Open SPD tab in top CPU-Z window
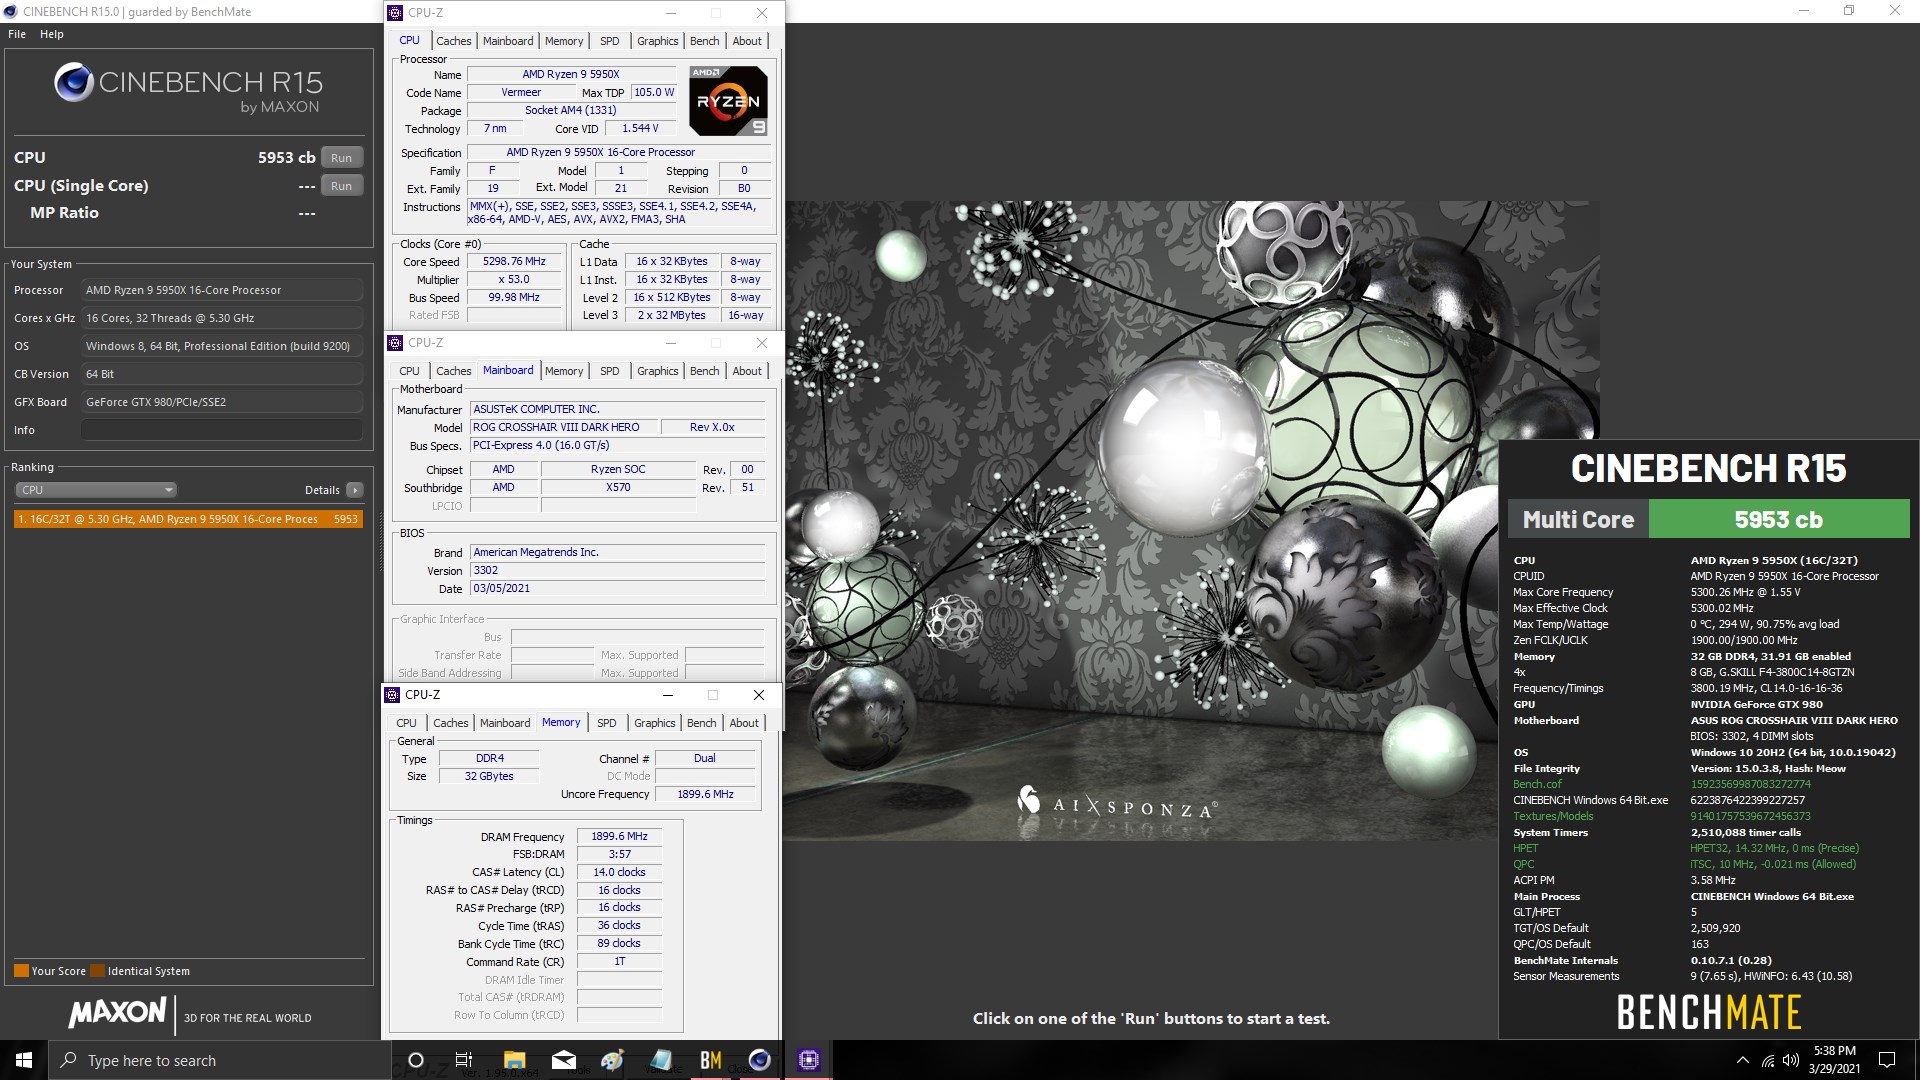 click(610, 41)
